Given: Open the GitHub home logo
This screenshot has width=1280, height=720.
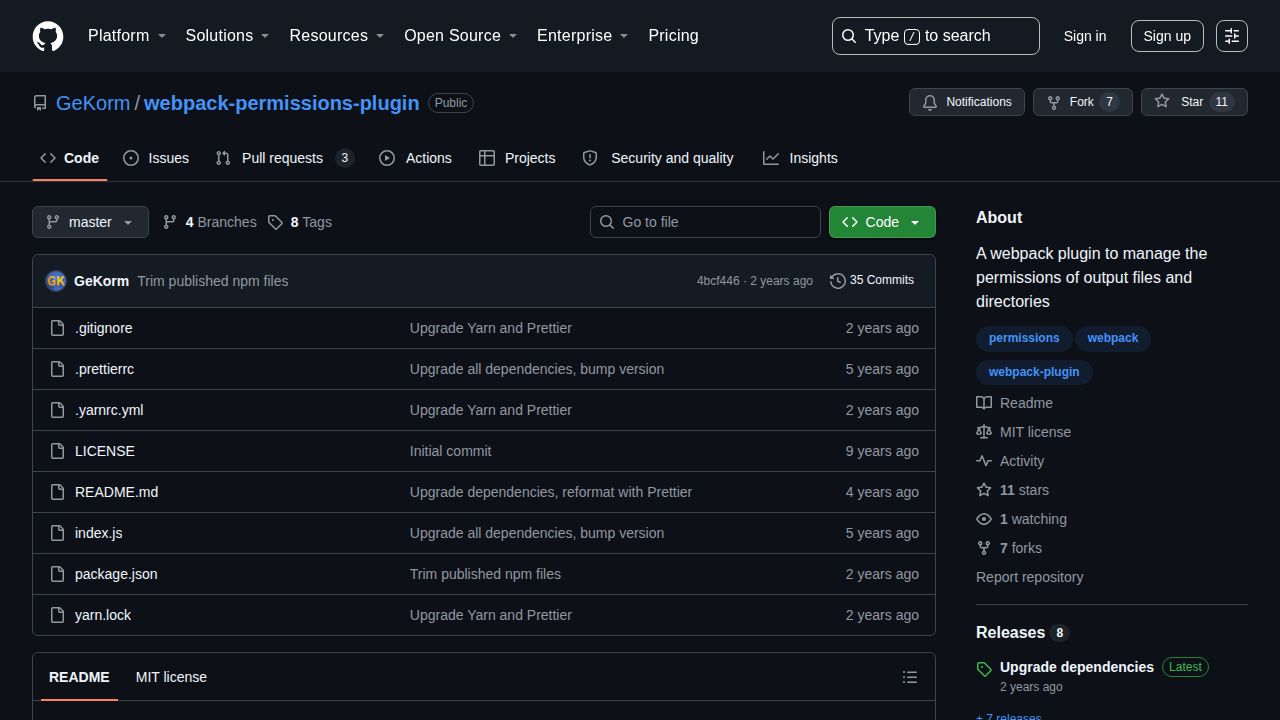Looking at the screenshot, I should pyautogui.click(x=48, y=36).
